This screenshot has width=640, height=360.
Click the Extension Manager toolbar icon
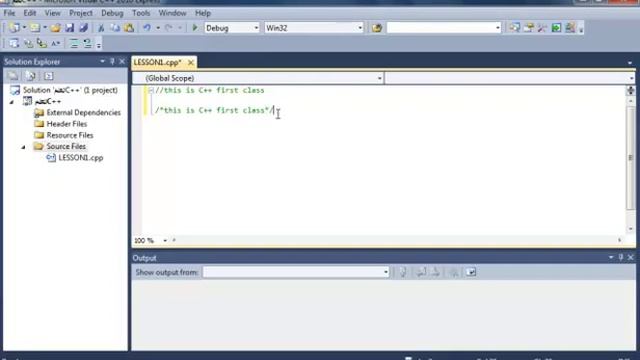coord(570,28)
